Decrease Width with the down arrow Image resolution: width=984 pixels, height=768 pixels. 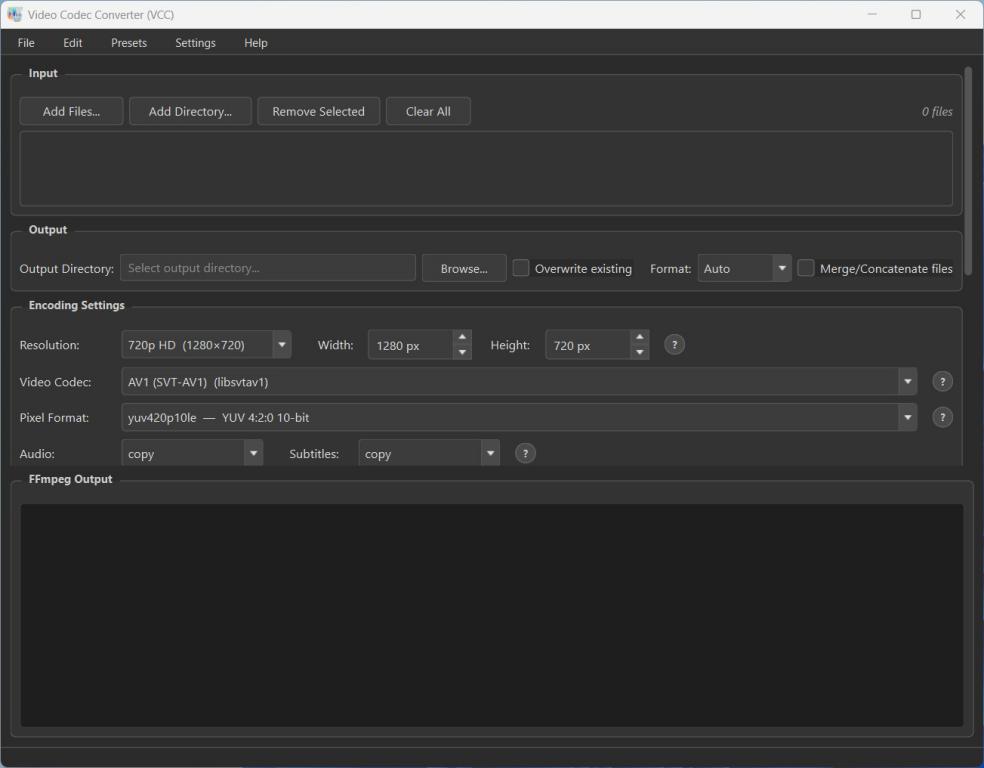[x=462, y=352]
